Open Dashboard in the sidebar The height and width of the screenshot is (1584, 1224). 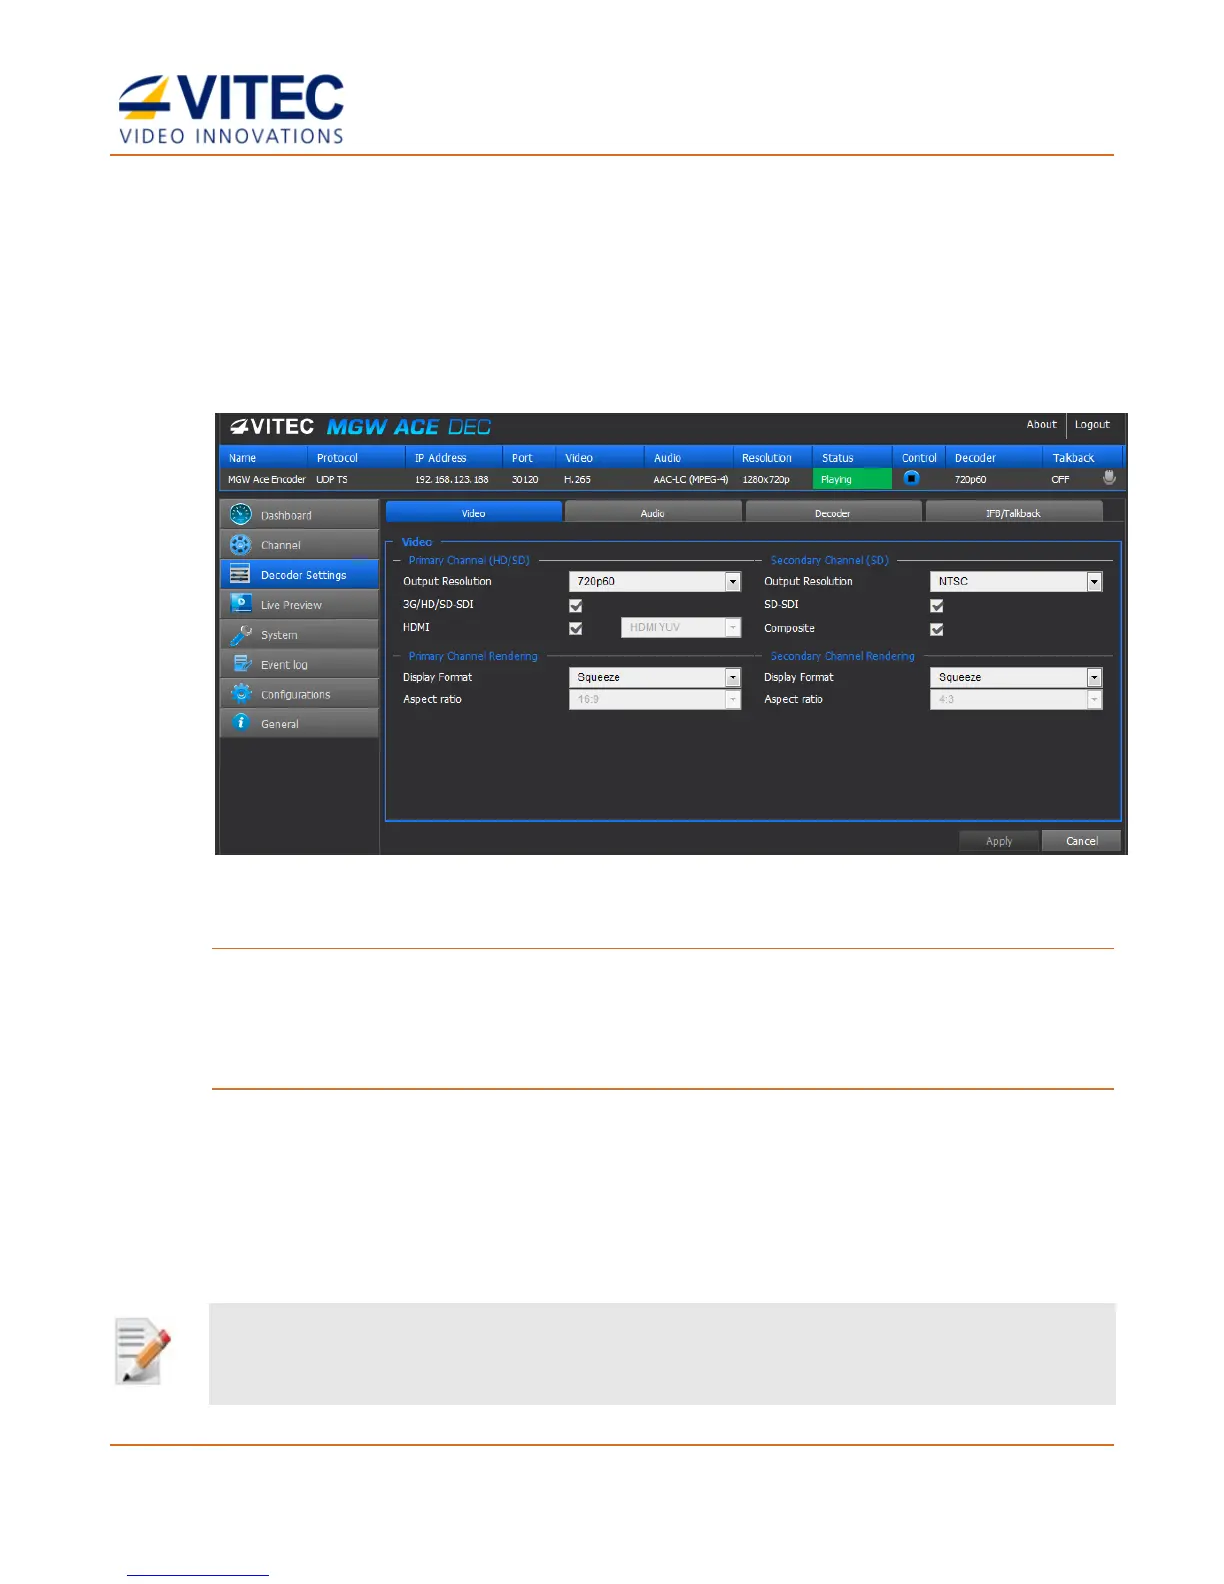(299, 514)
